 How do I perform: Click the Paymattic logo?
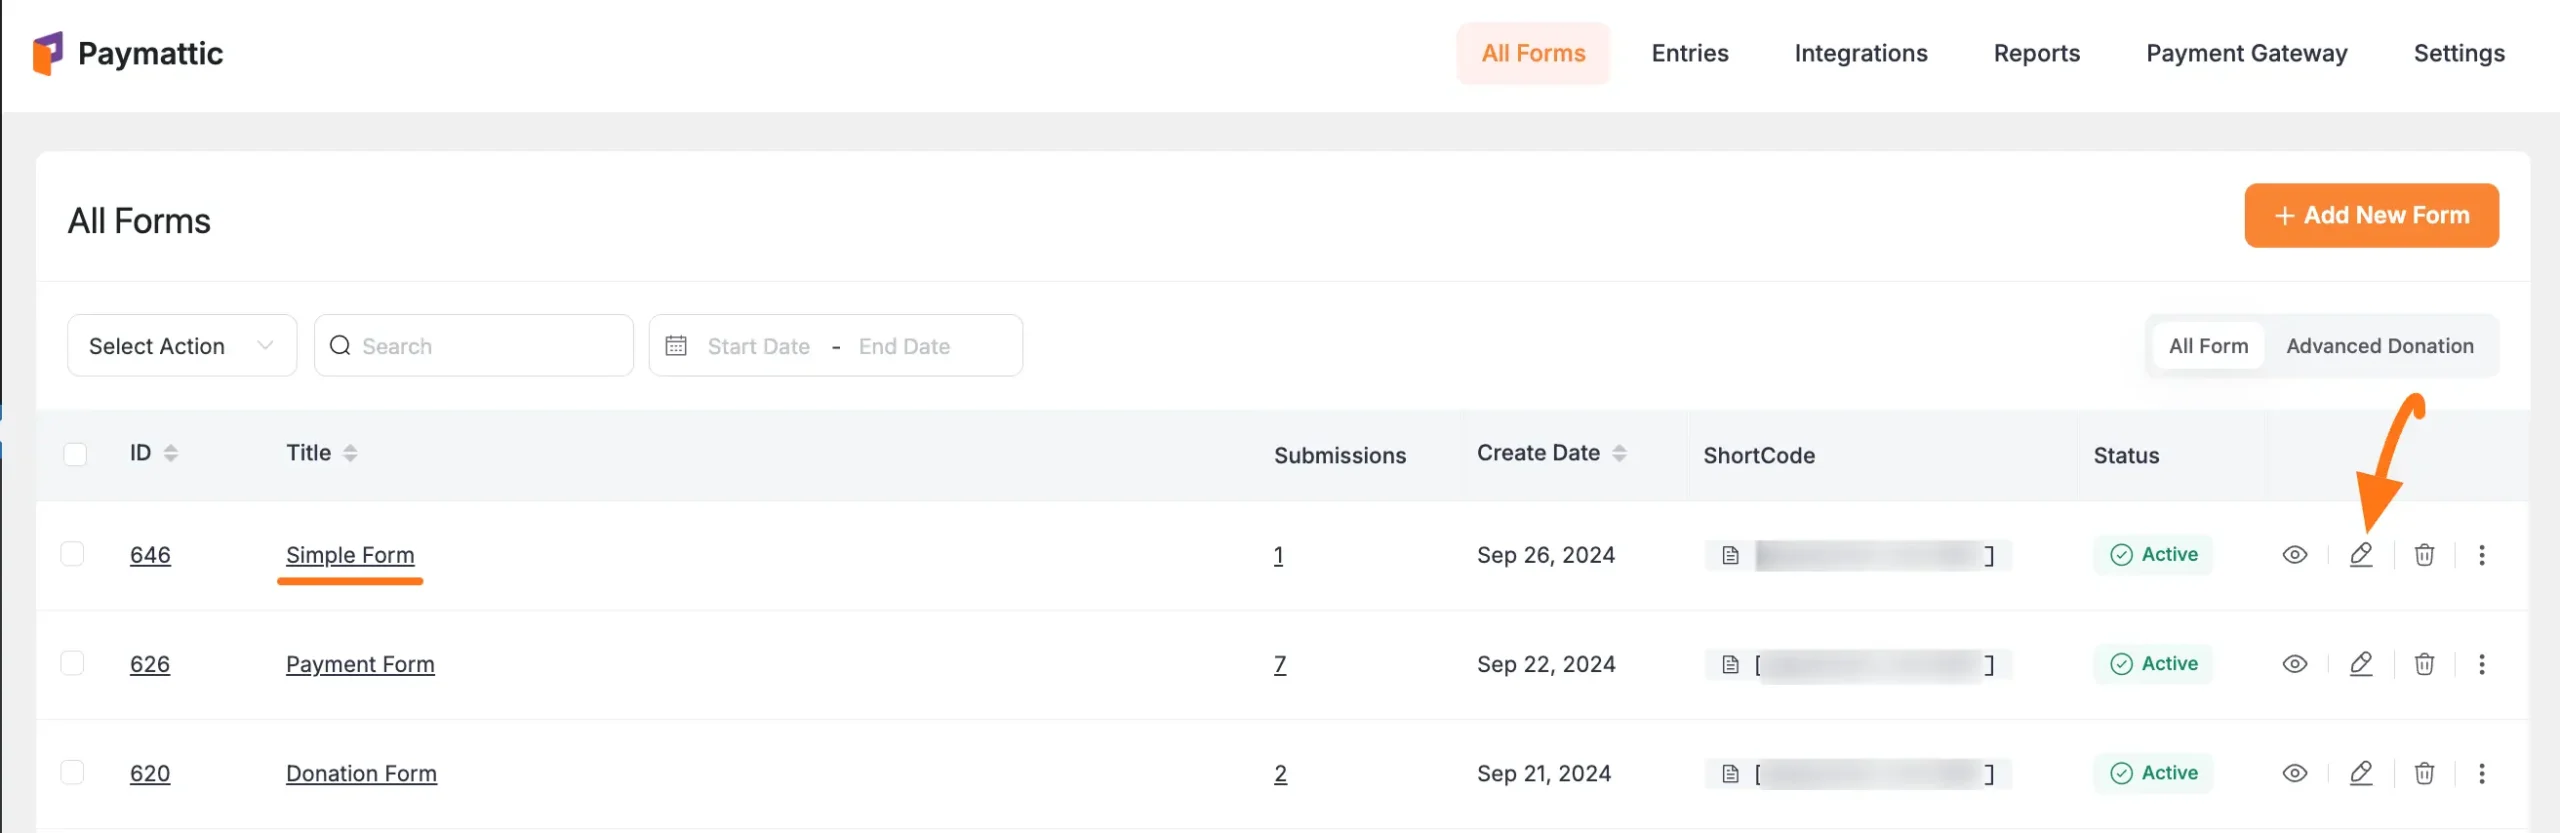128,54
